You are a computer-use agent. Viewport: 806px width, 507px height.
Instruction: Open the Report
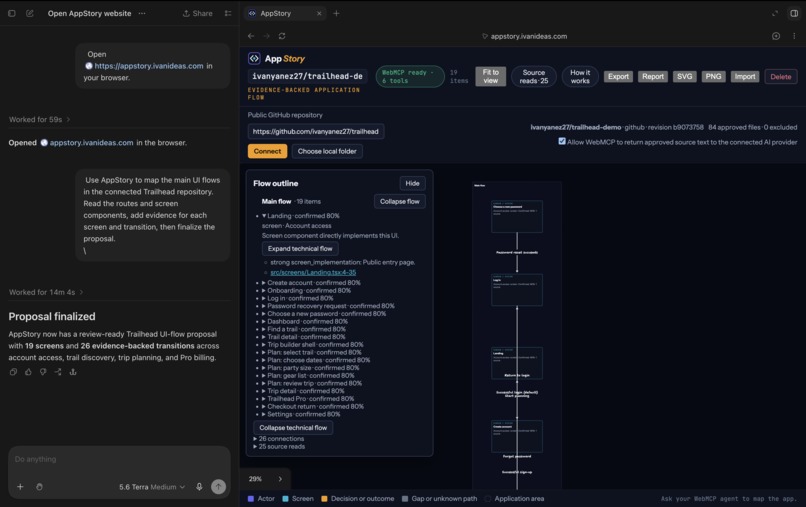coord(653,77)
